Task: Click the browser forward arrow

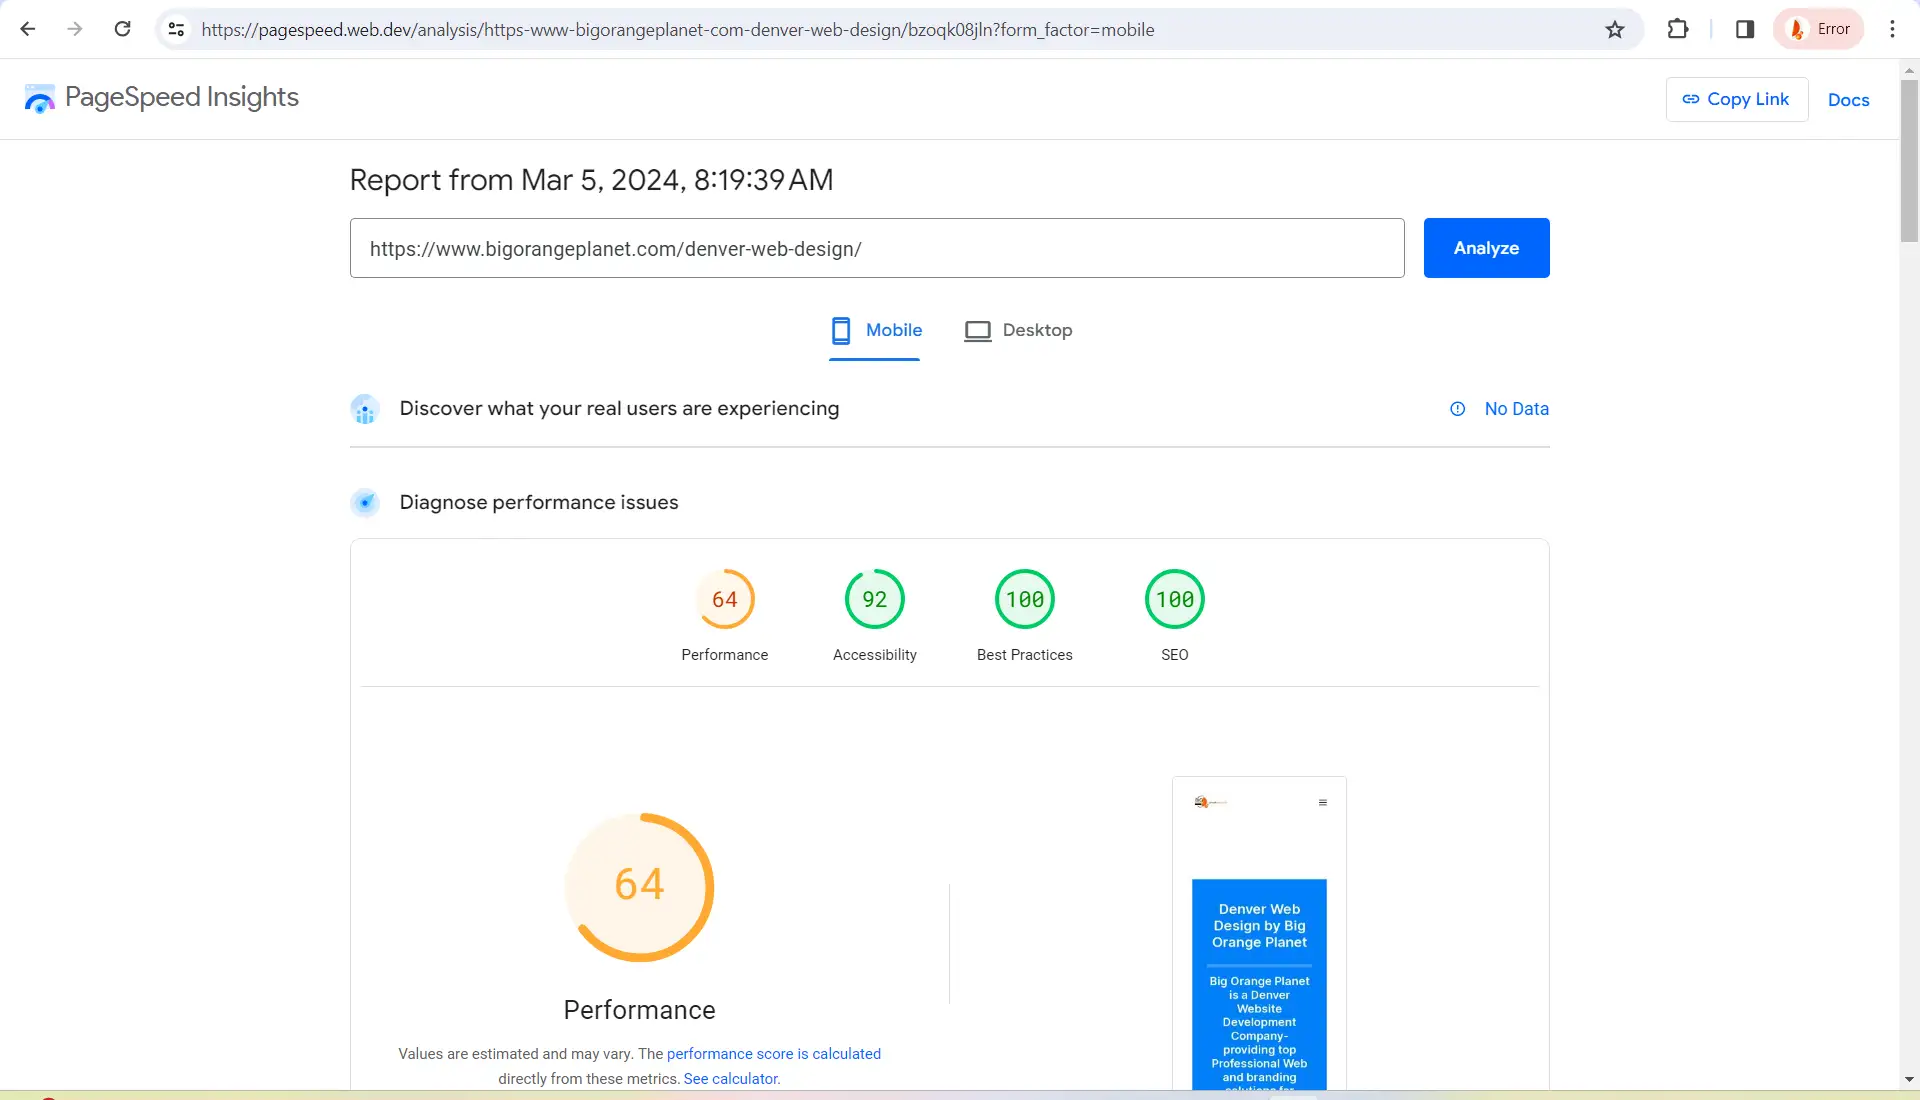Action: pyautogui.click(x=75, y=29)
